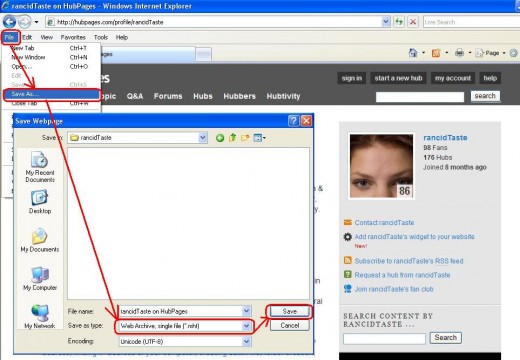Screen dimensions: 520x360
Task: Open the View menu
Action: pos(47,37)
